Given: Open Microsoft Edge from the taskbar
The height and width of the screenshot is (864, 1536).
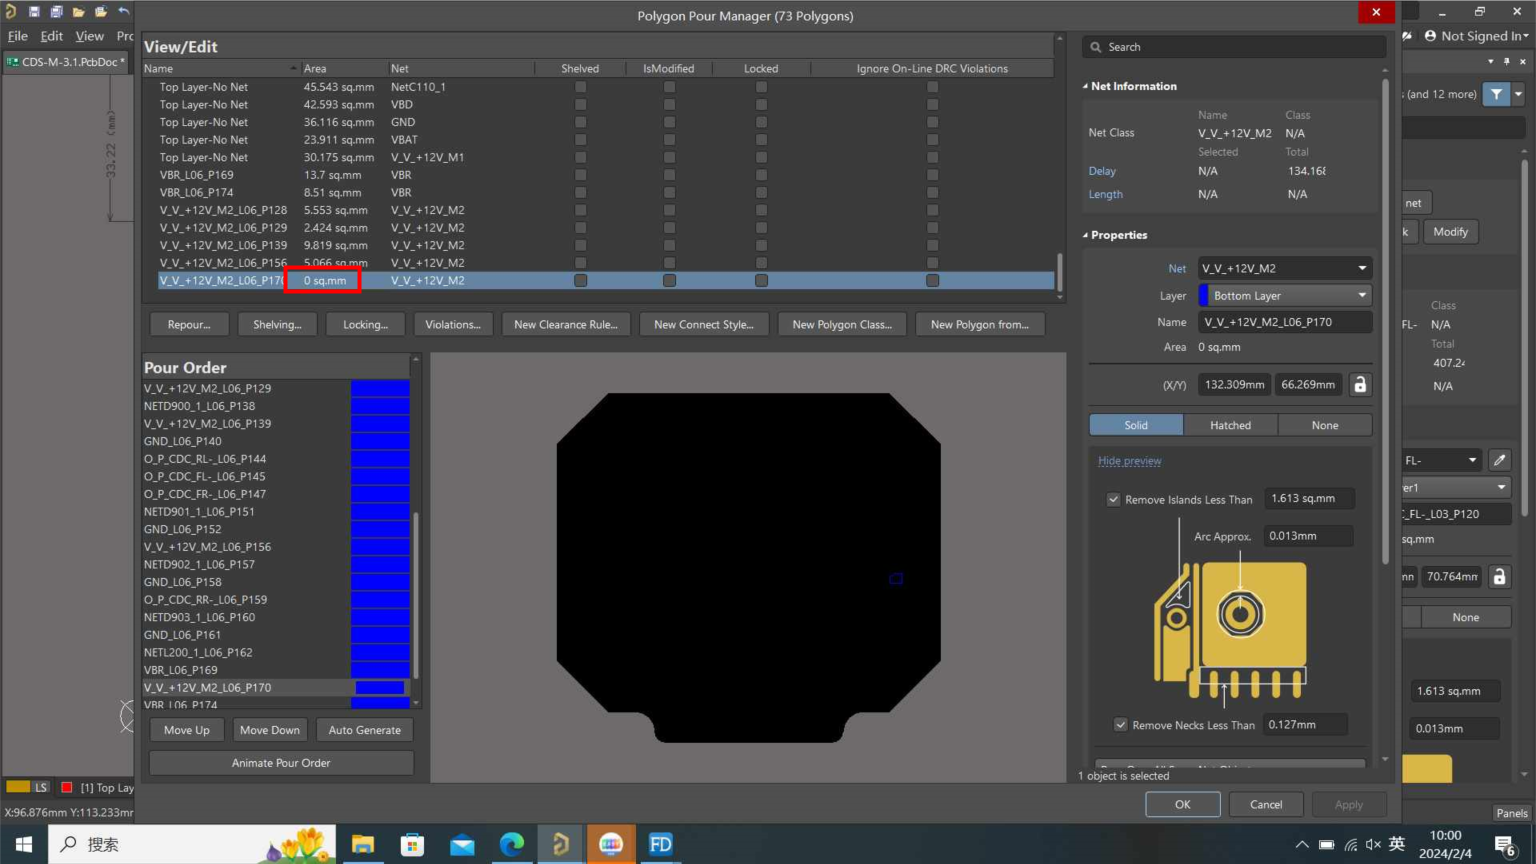Looking at the screenshot, I should (511, 844).
